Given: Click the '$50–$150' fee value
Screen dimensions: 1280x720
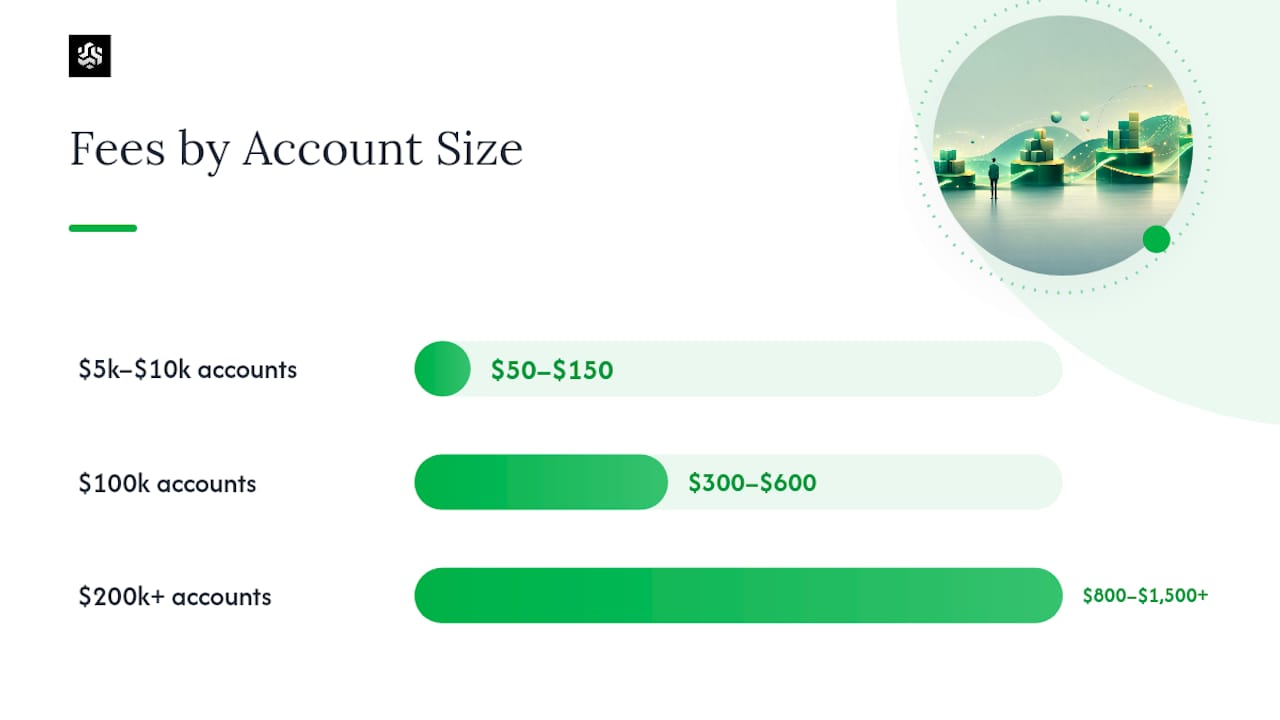Looking at the screenshot, I should tap(552, 370).
